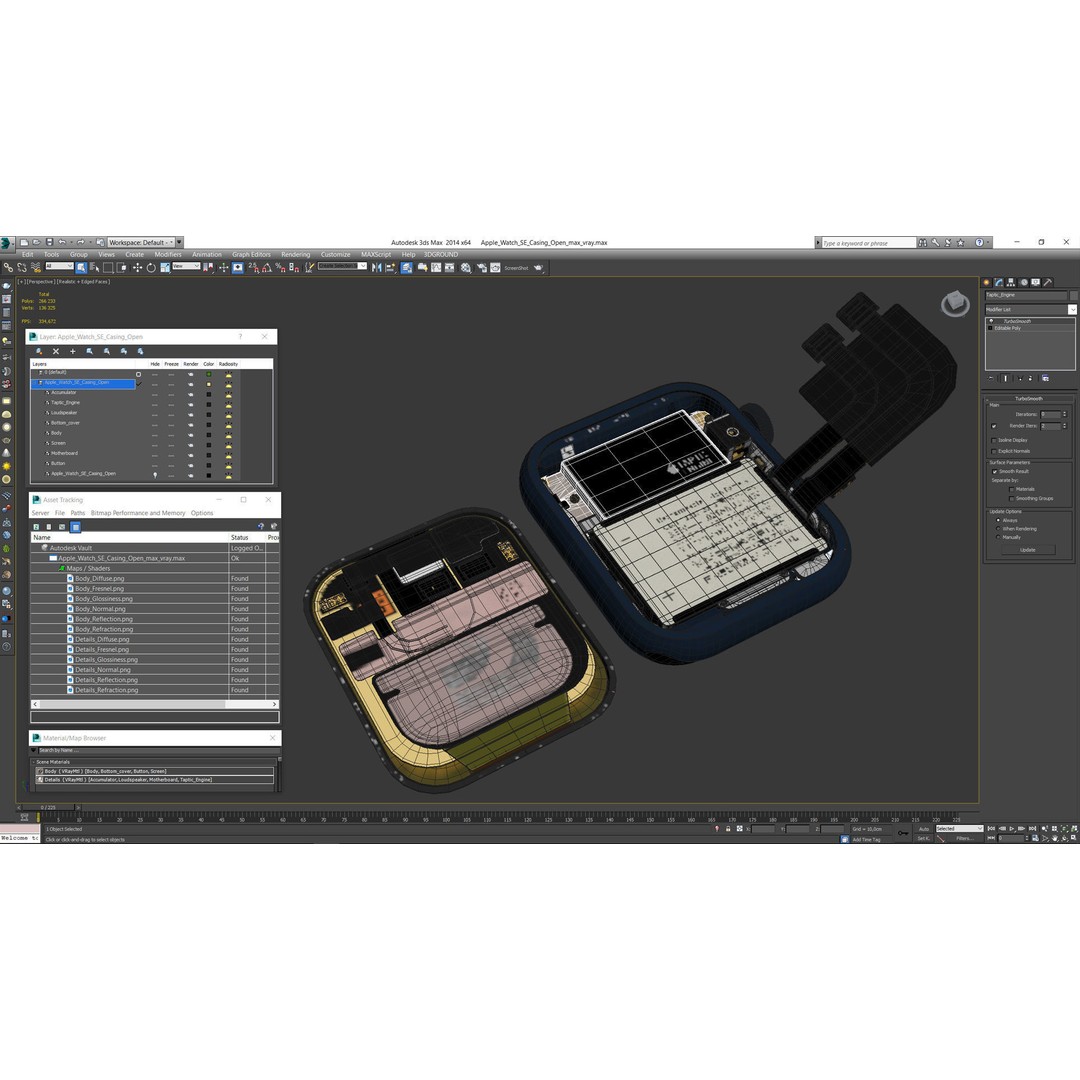Click the Render teapot icon

click(538, 268)
